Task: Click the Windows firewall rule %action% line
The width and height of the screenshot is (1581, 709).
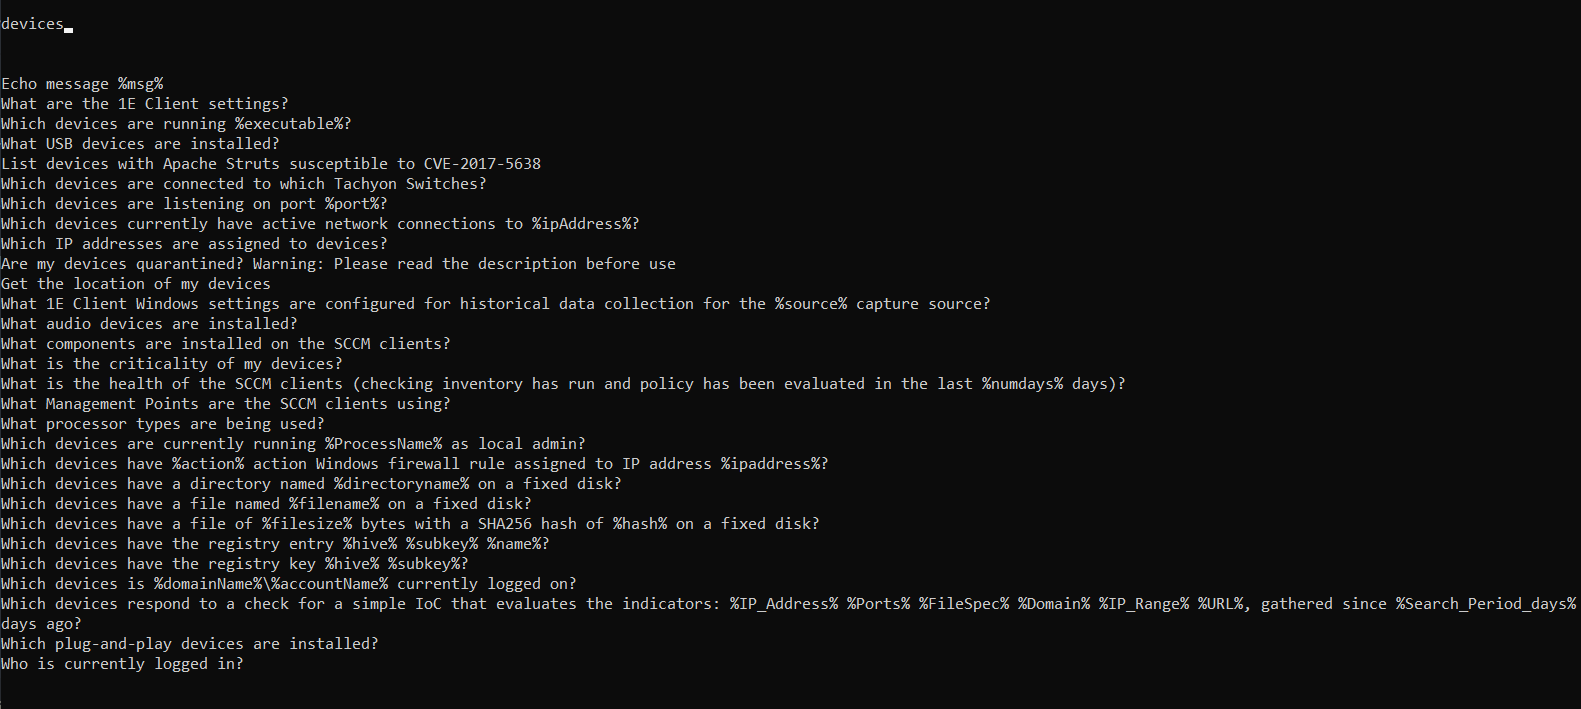Action: [414, 464]
